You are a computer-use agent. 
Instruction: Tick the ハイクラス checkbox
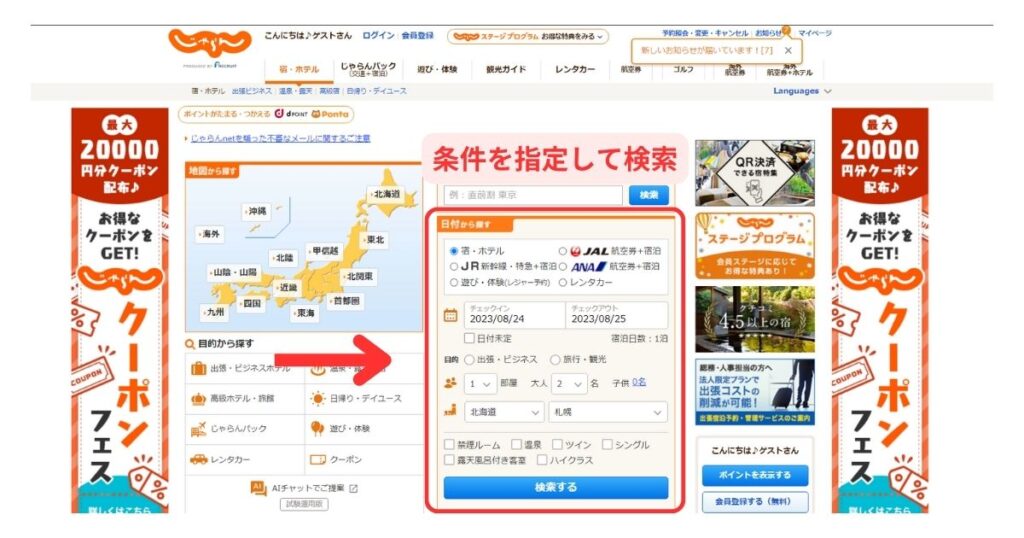[541, 460]
